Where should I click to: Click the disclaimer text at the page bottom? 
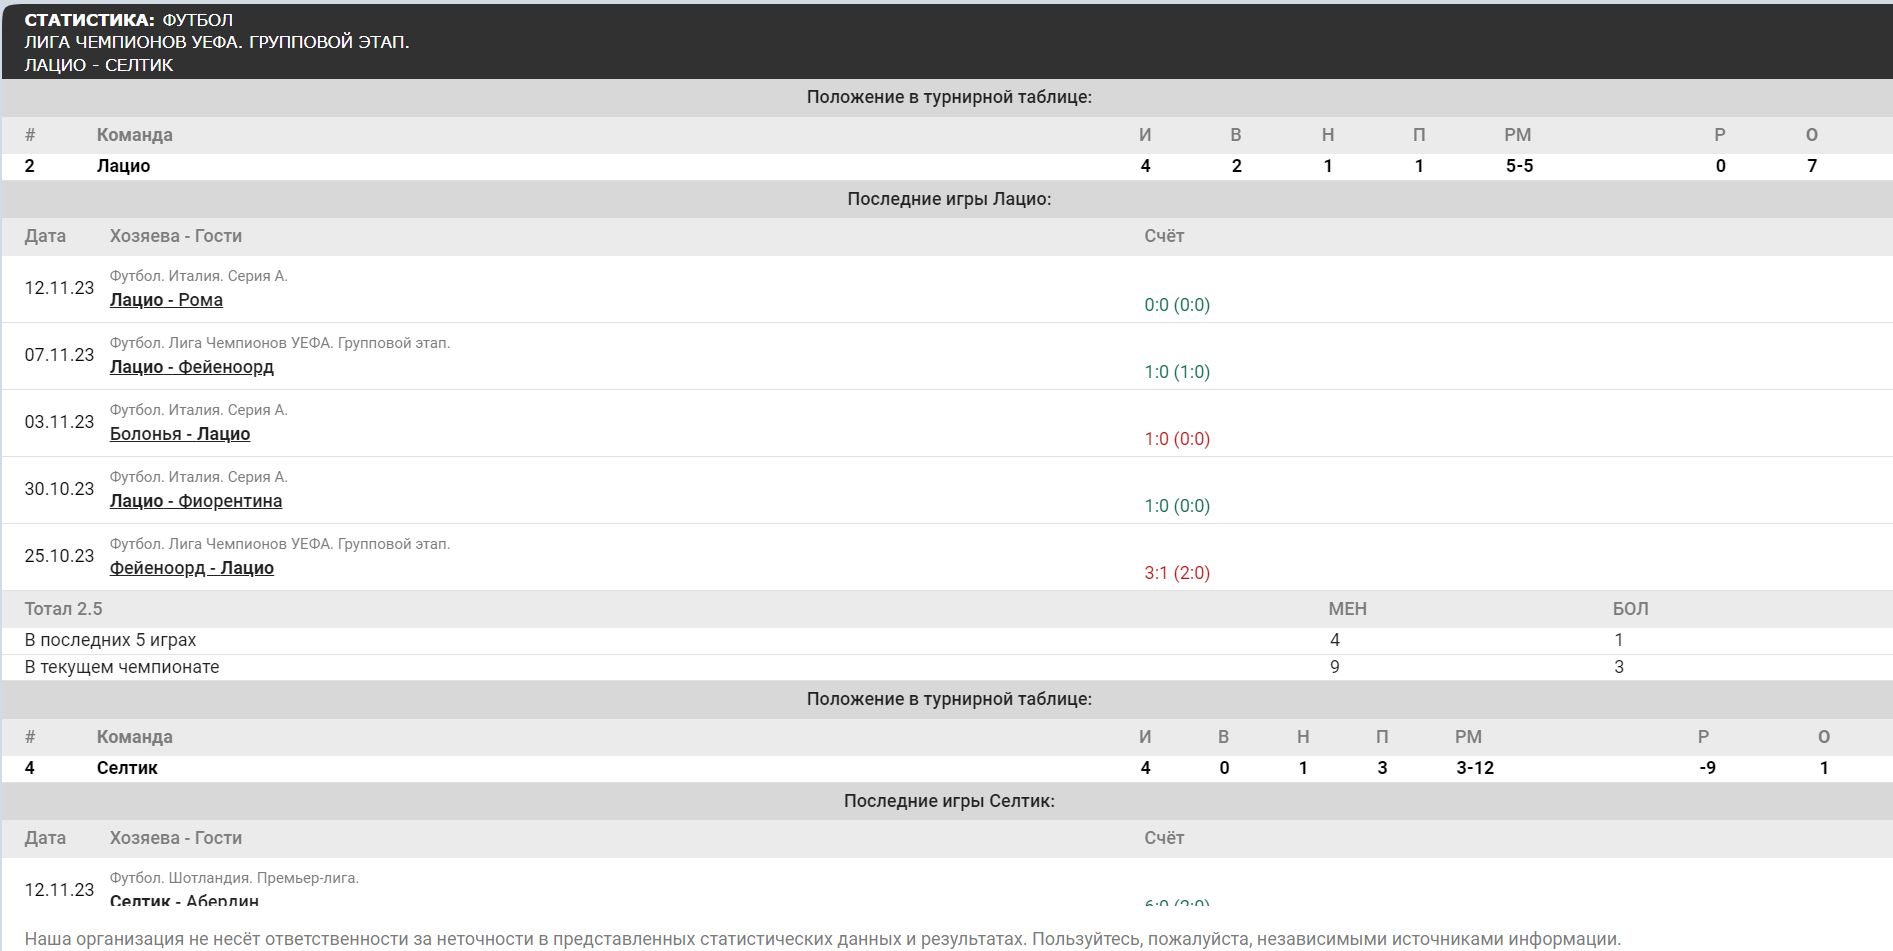tap(822, 939)
